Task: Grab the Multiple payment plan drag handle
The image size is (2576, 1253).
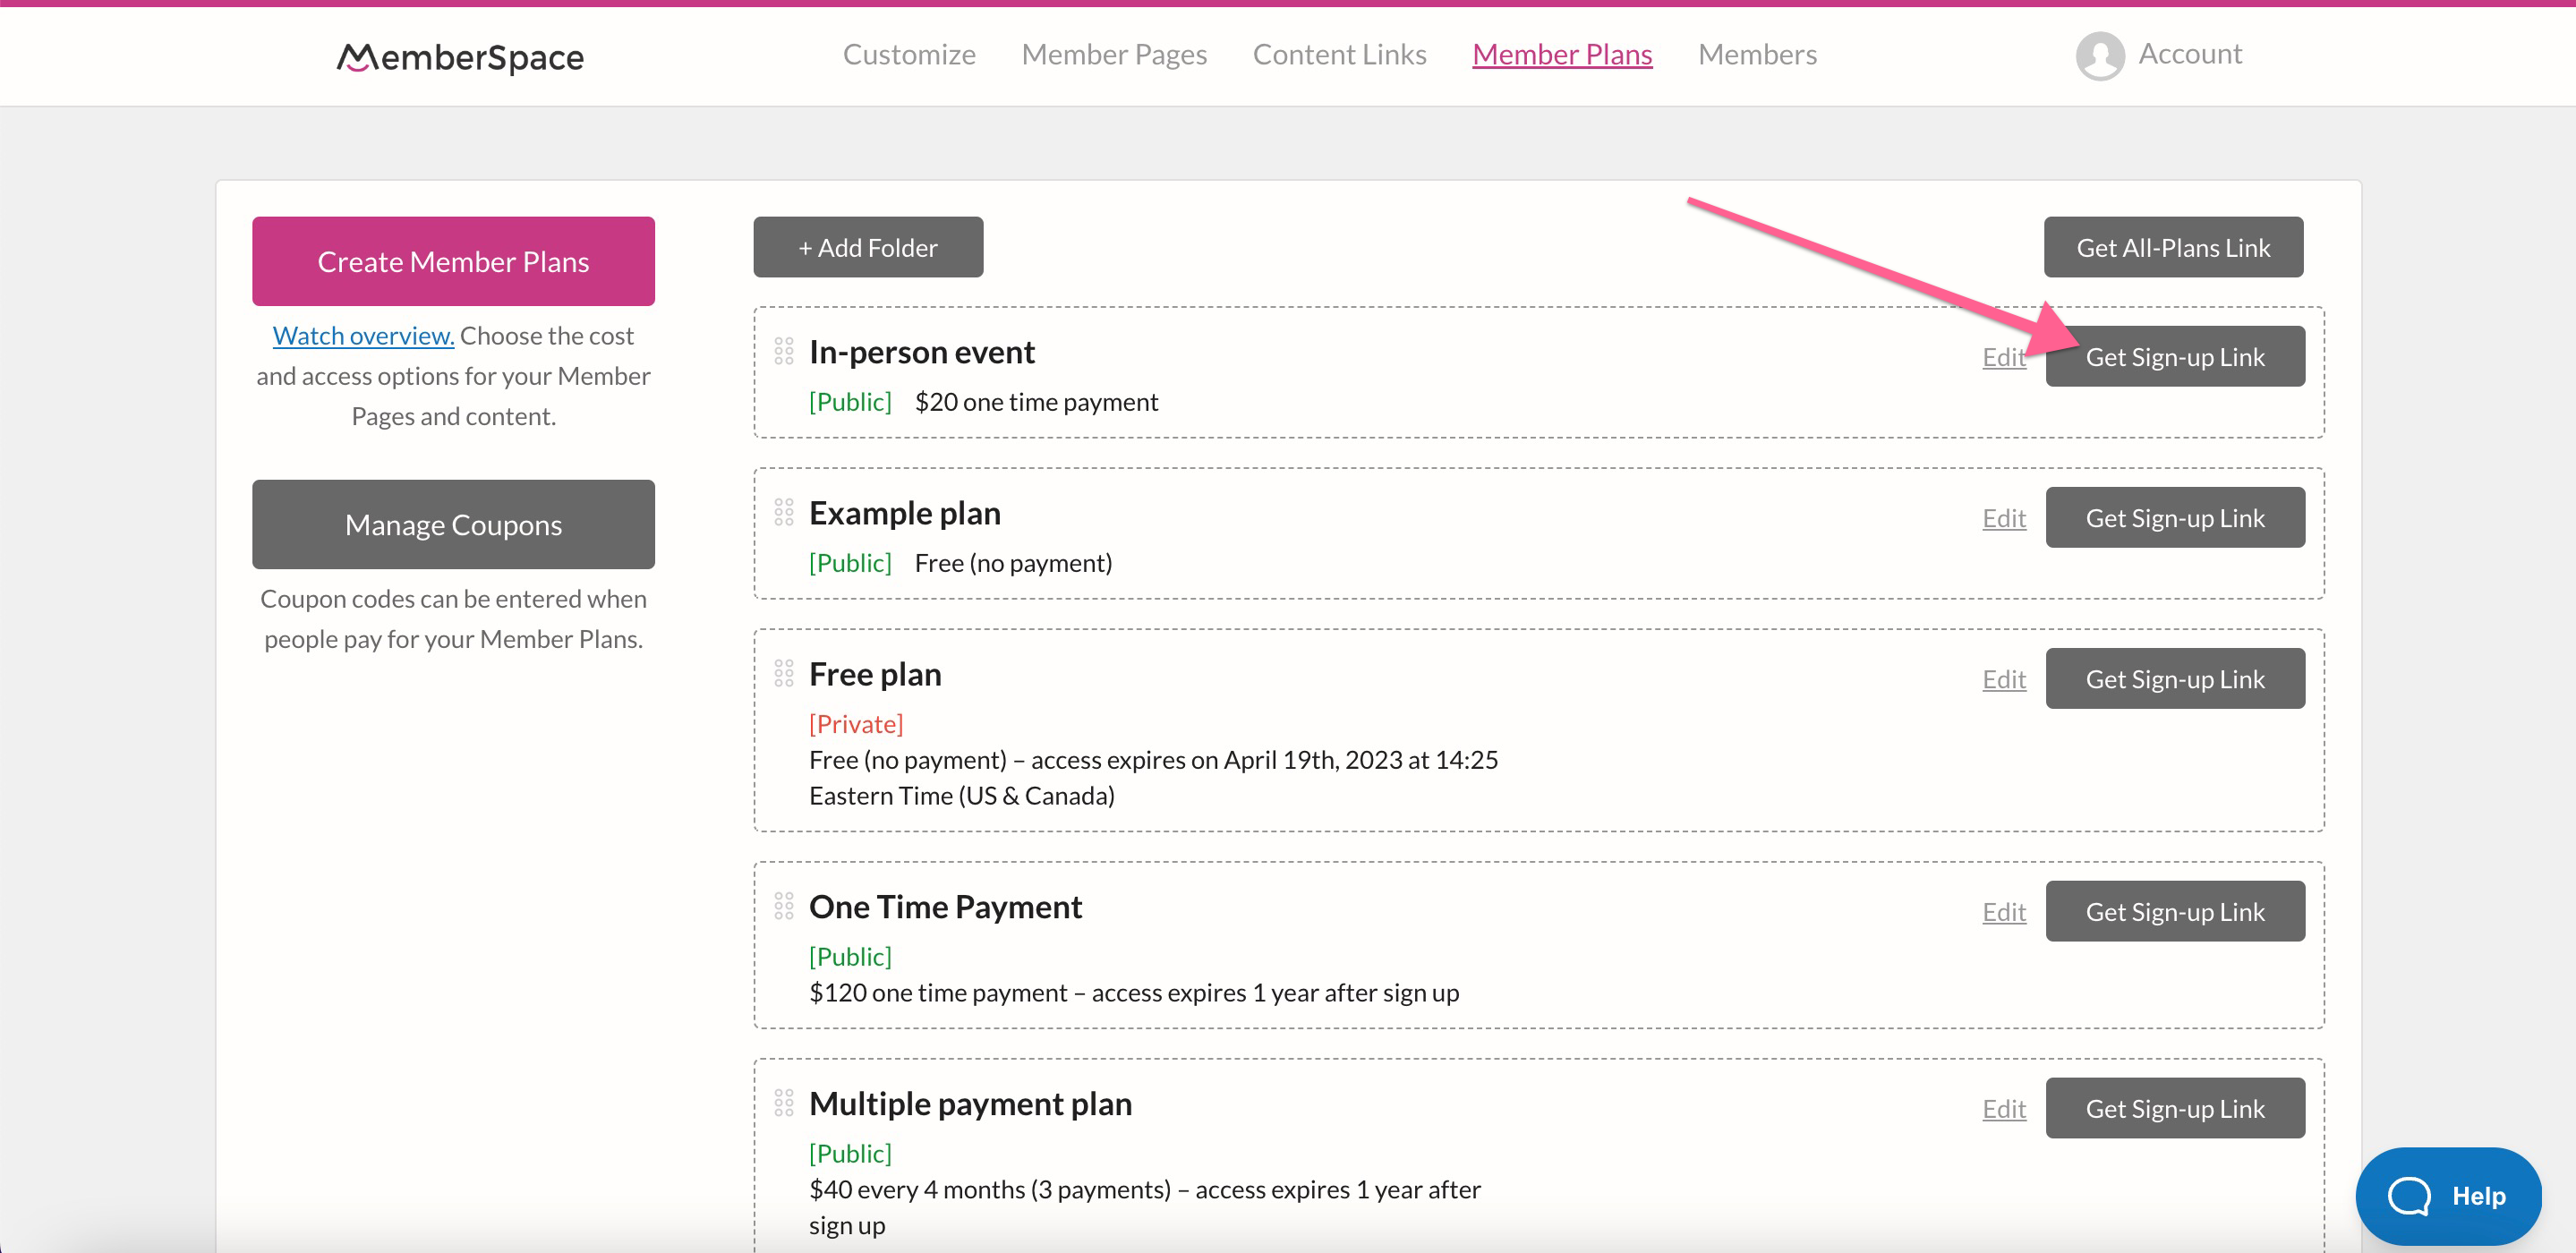Action: click(x=784, y=1103)
